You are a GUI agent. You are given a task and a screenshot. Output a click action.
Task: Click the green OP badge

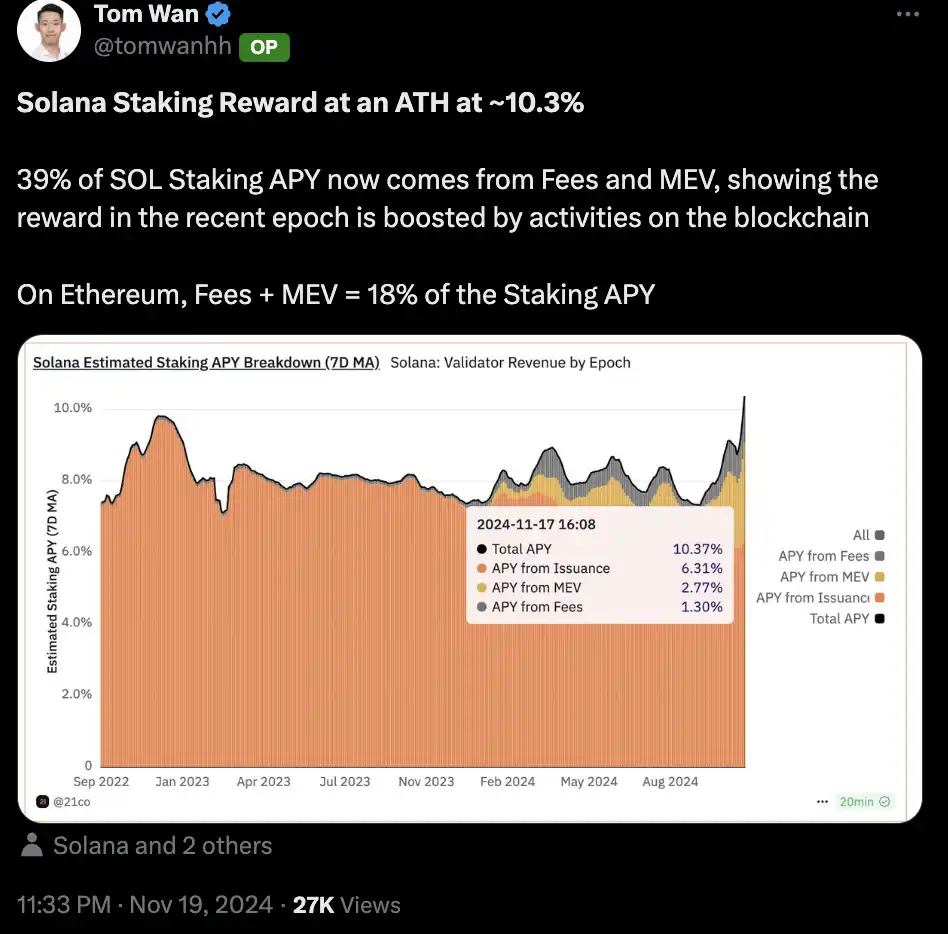[x=264, y=47]
